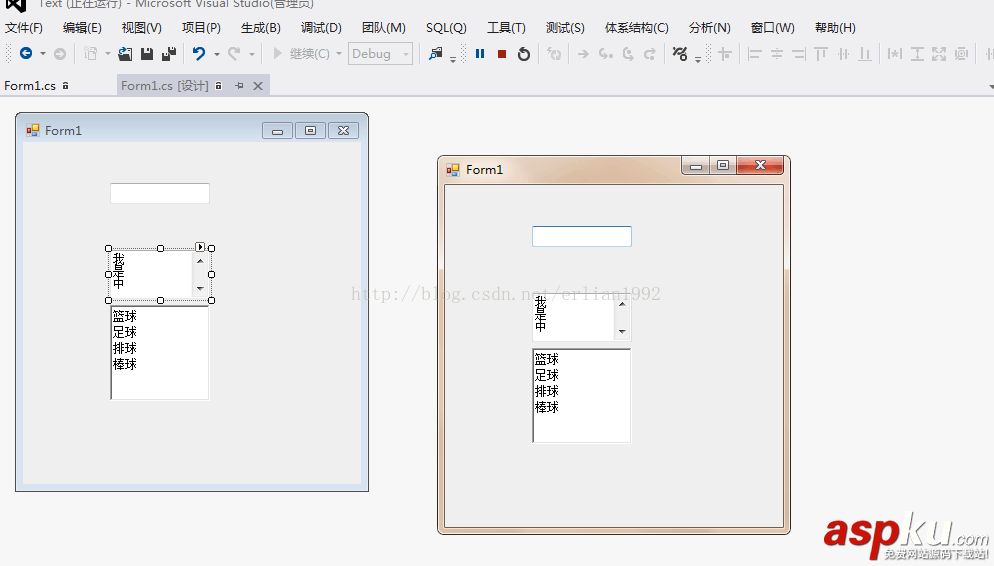Click the empty textbox in running Form1
This screenshot has width=994, height=566.
(x=581, y=236)
